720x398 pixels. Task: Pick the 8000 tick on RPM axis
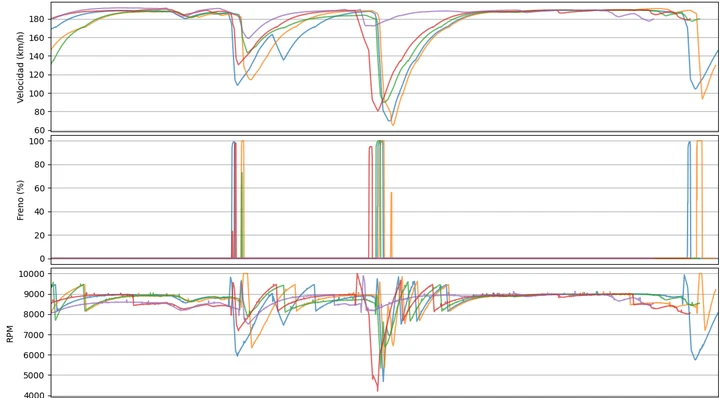pos(35,314)
